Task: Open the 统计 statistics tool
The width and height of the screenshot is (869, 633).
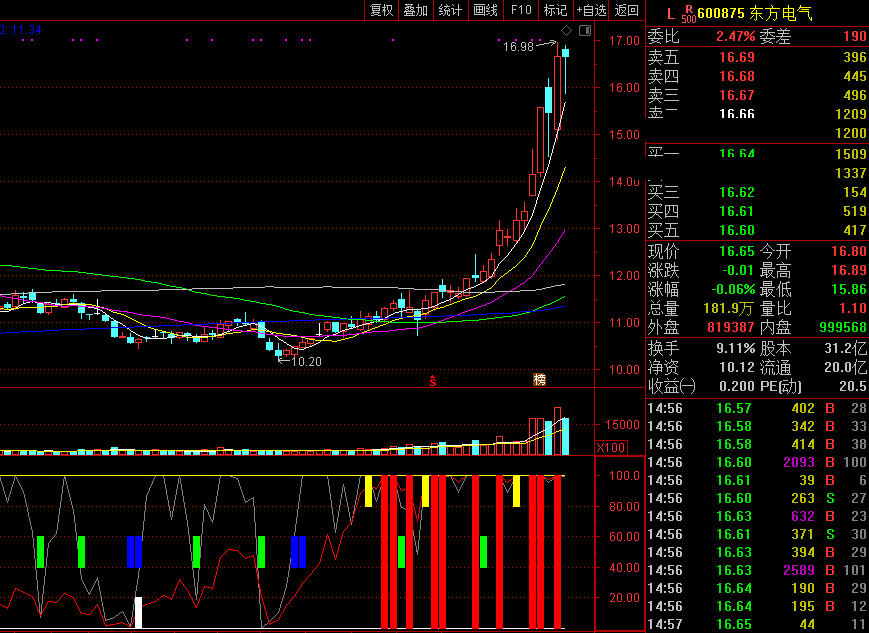Action: [x=450, y=10]
